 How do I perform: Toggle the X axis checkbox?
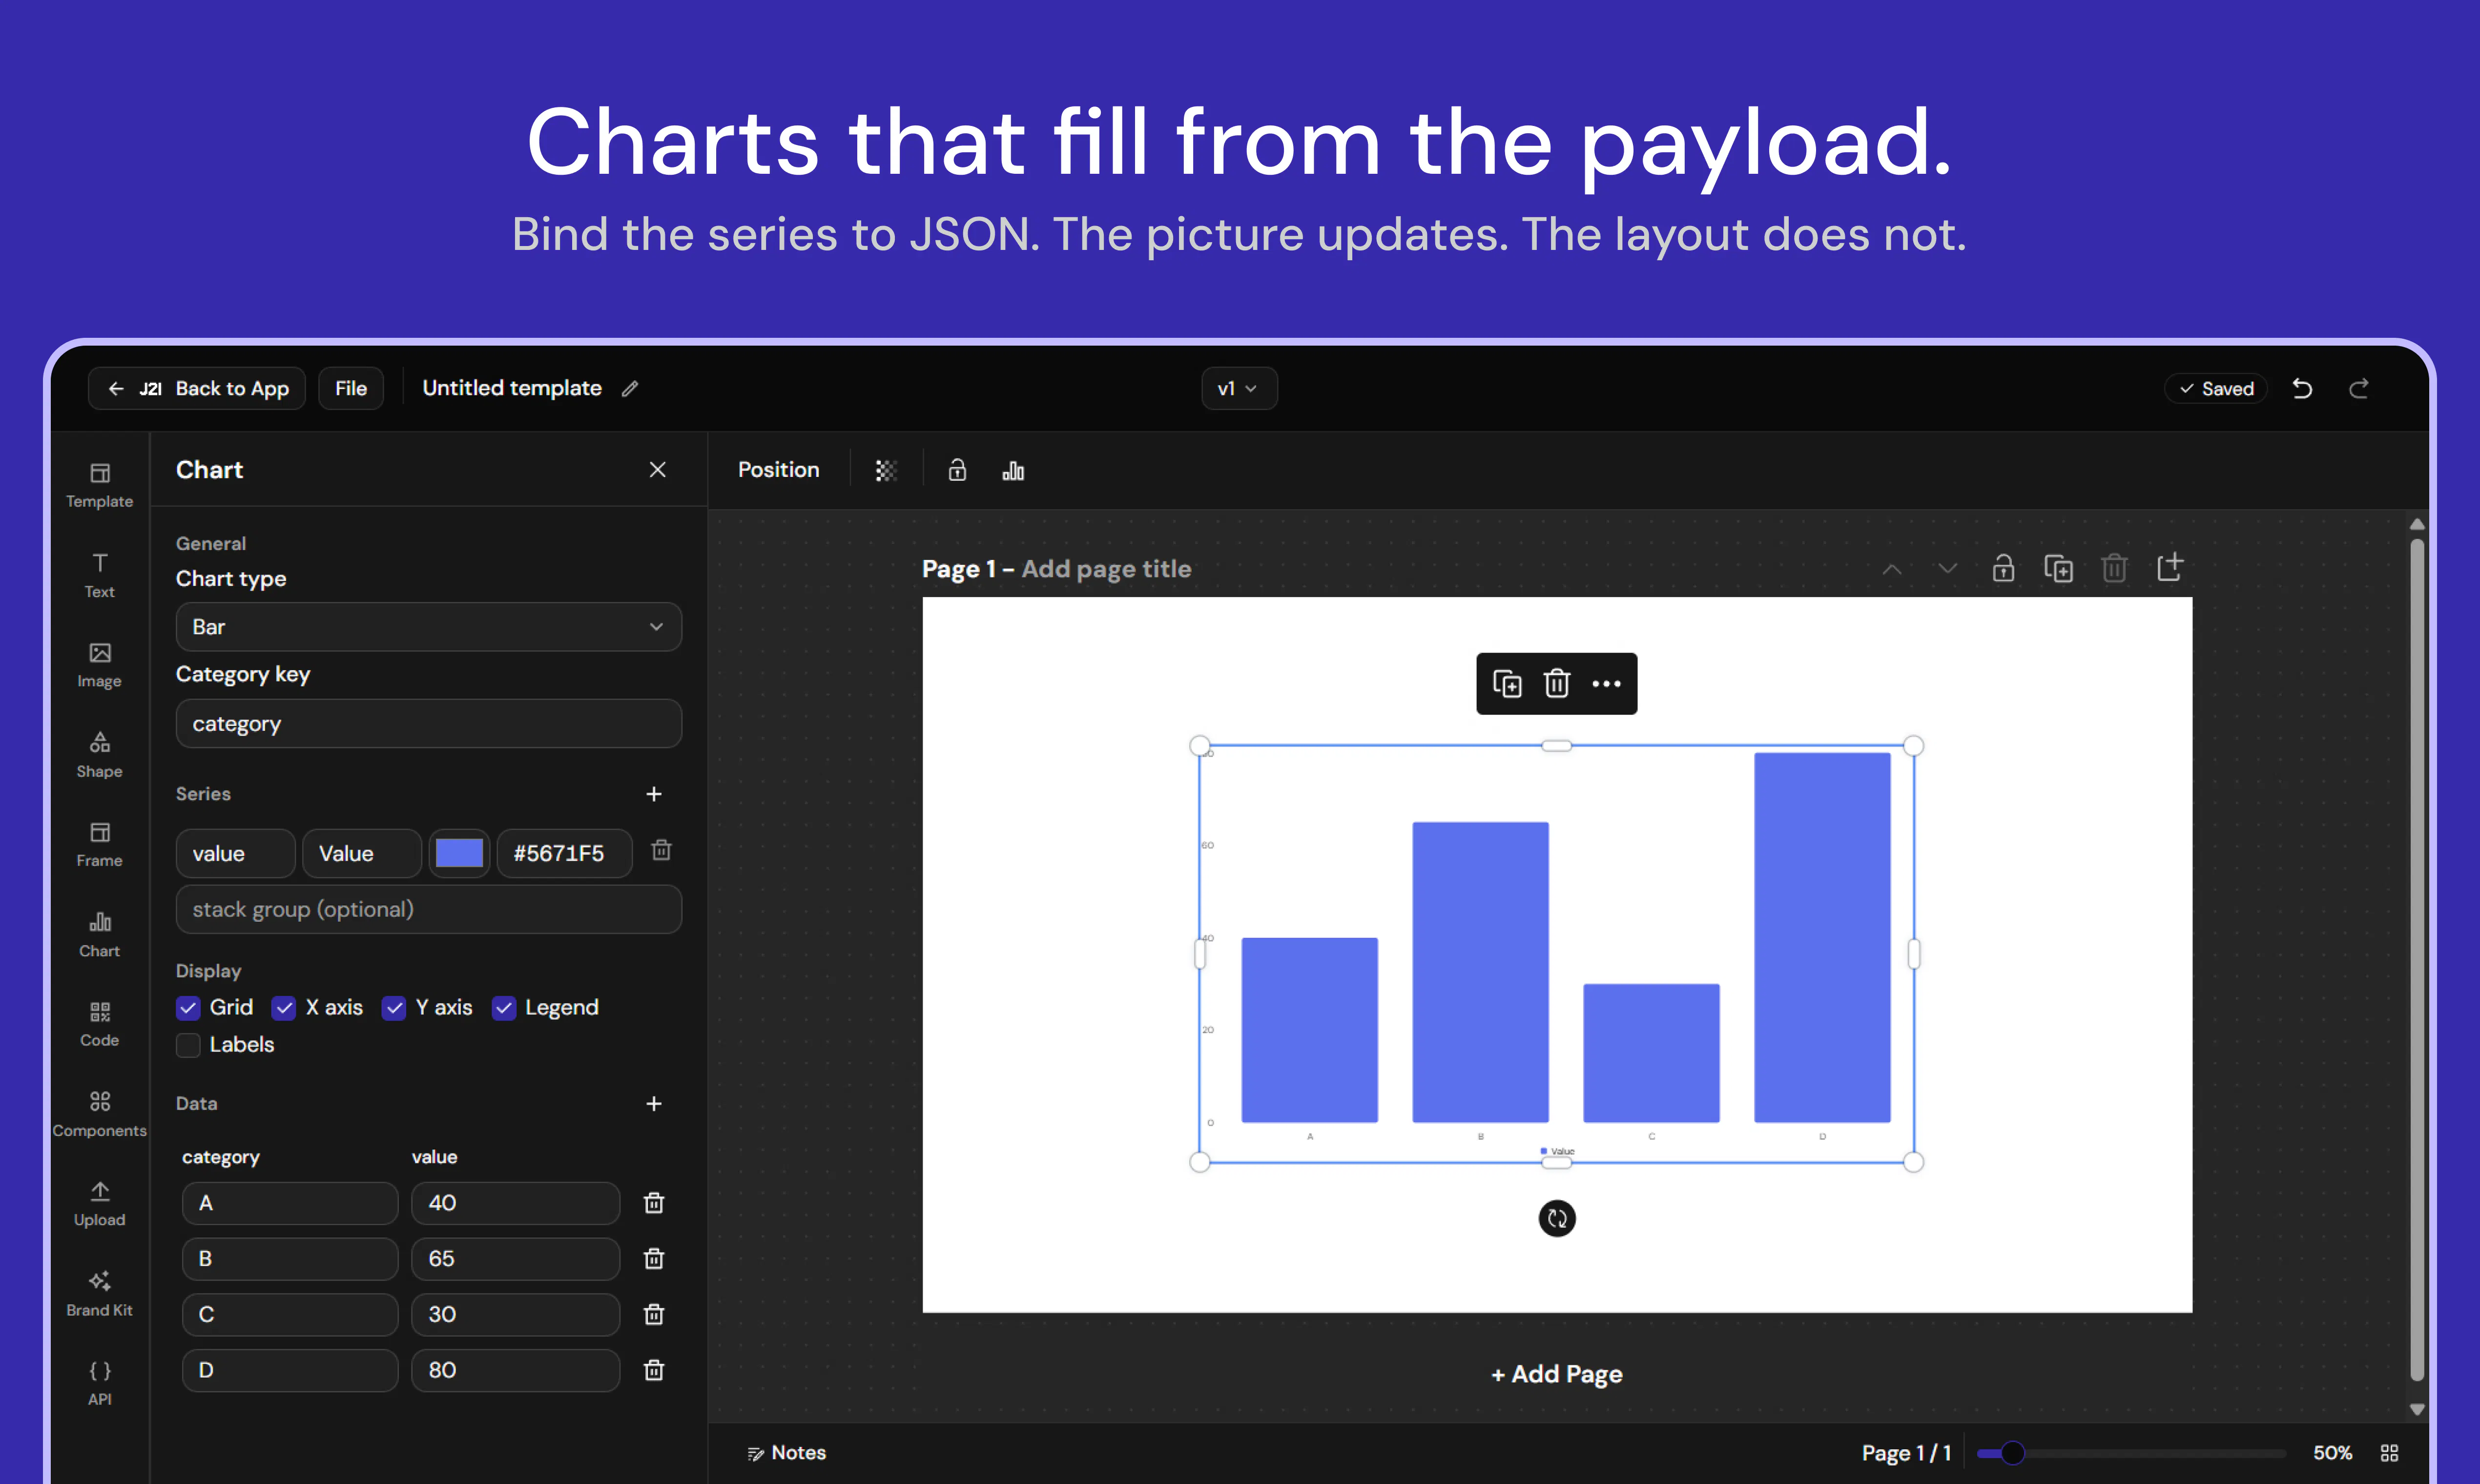[284, 1007]
